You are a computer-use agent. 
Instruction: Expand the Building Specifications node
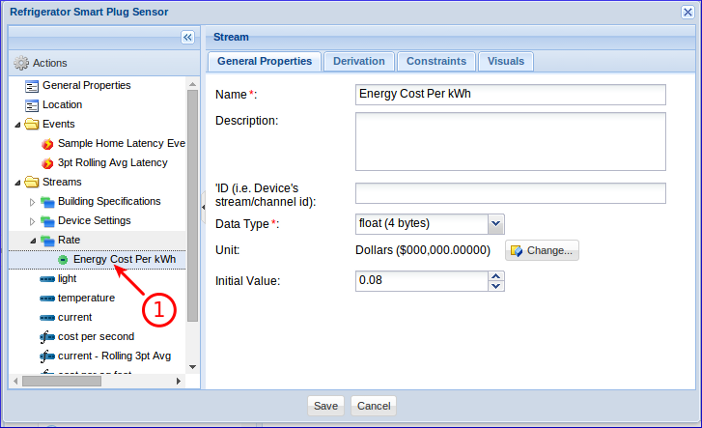[32, 202]
